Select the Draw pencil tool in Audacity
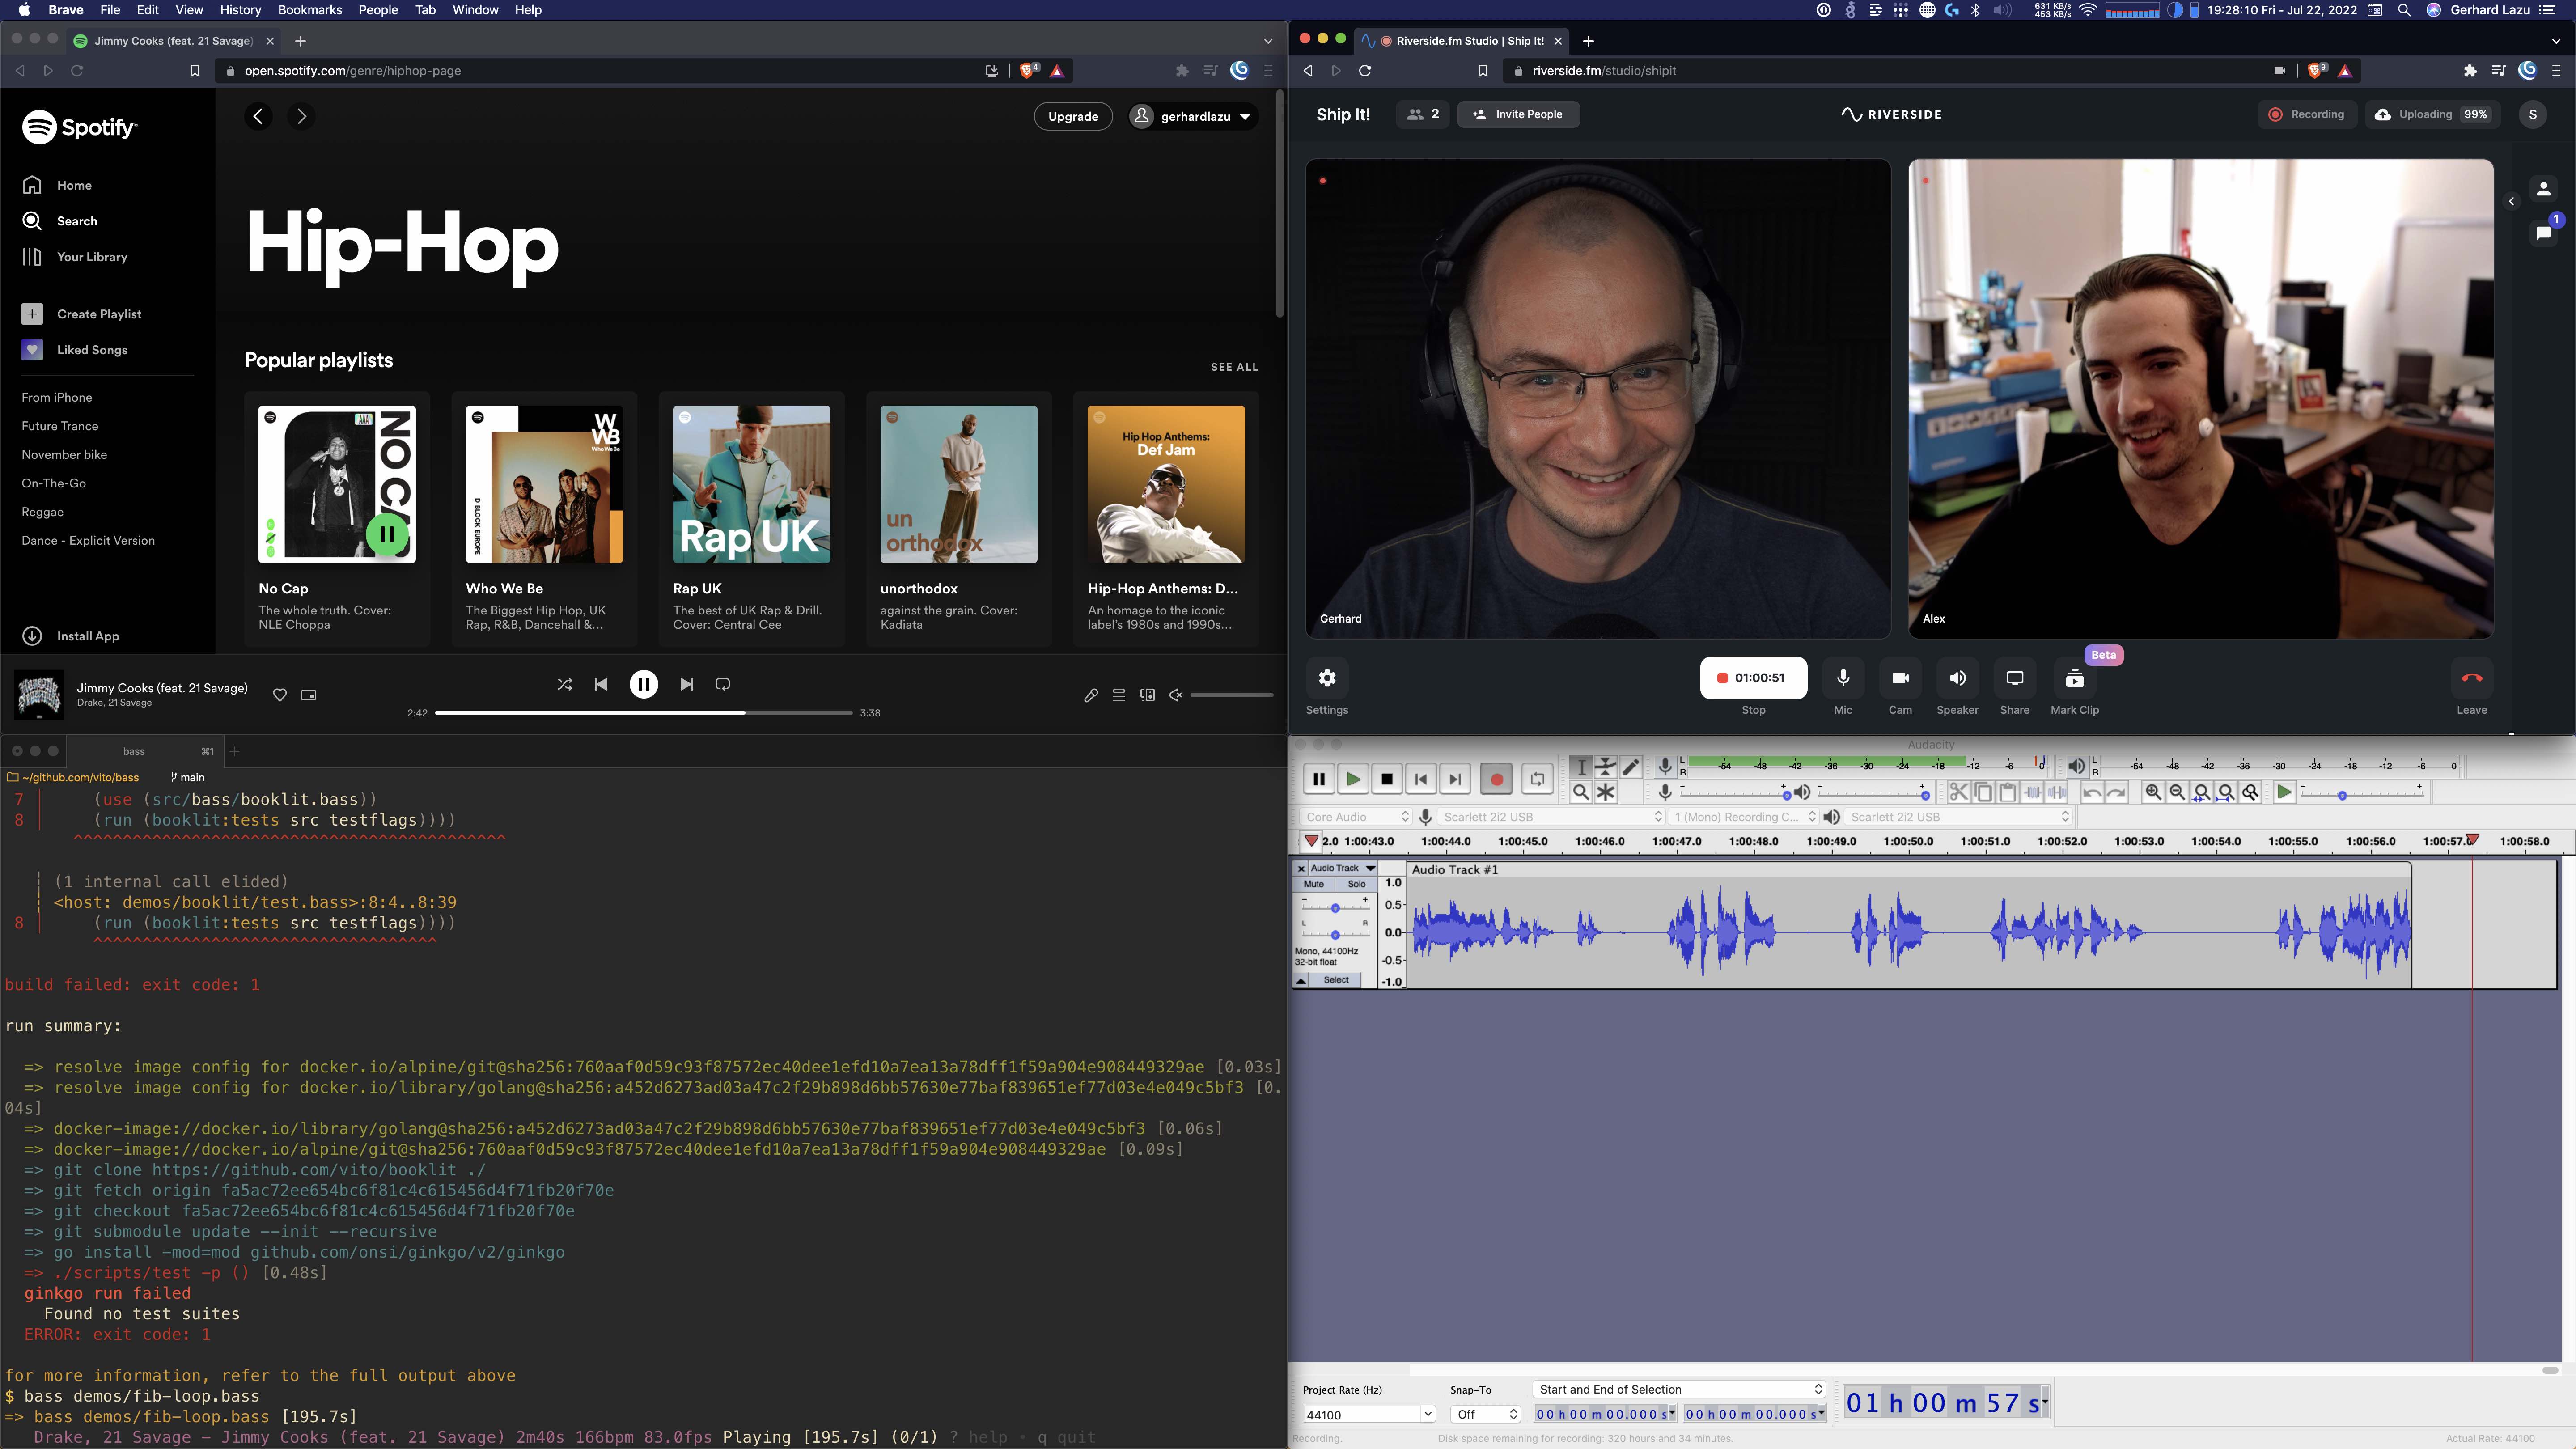 click(1630, 767)
